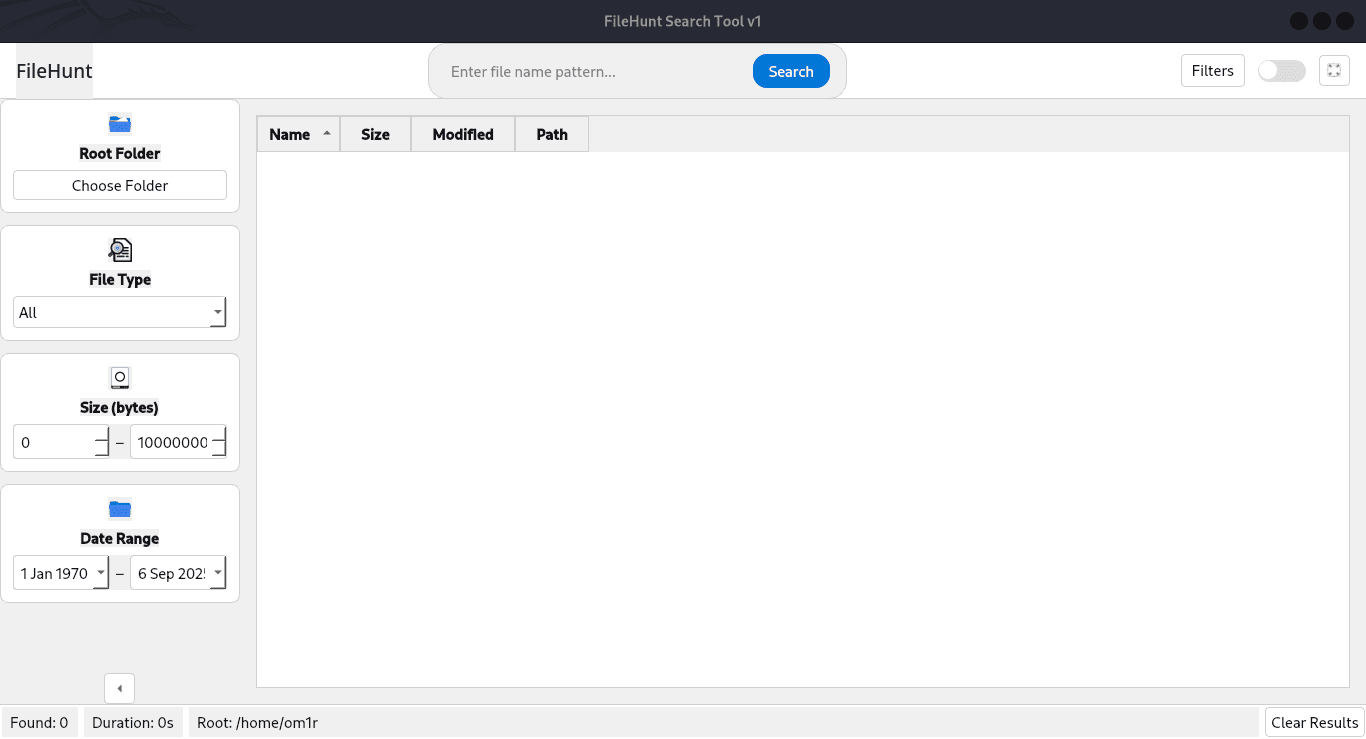Sort results by the Size column header
The width and height of the screenshot is (1366, 739).
click(376, 135)
